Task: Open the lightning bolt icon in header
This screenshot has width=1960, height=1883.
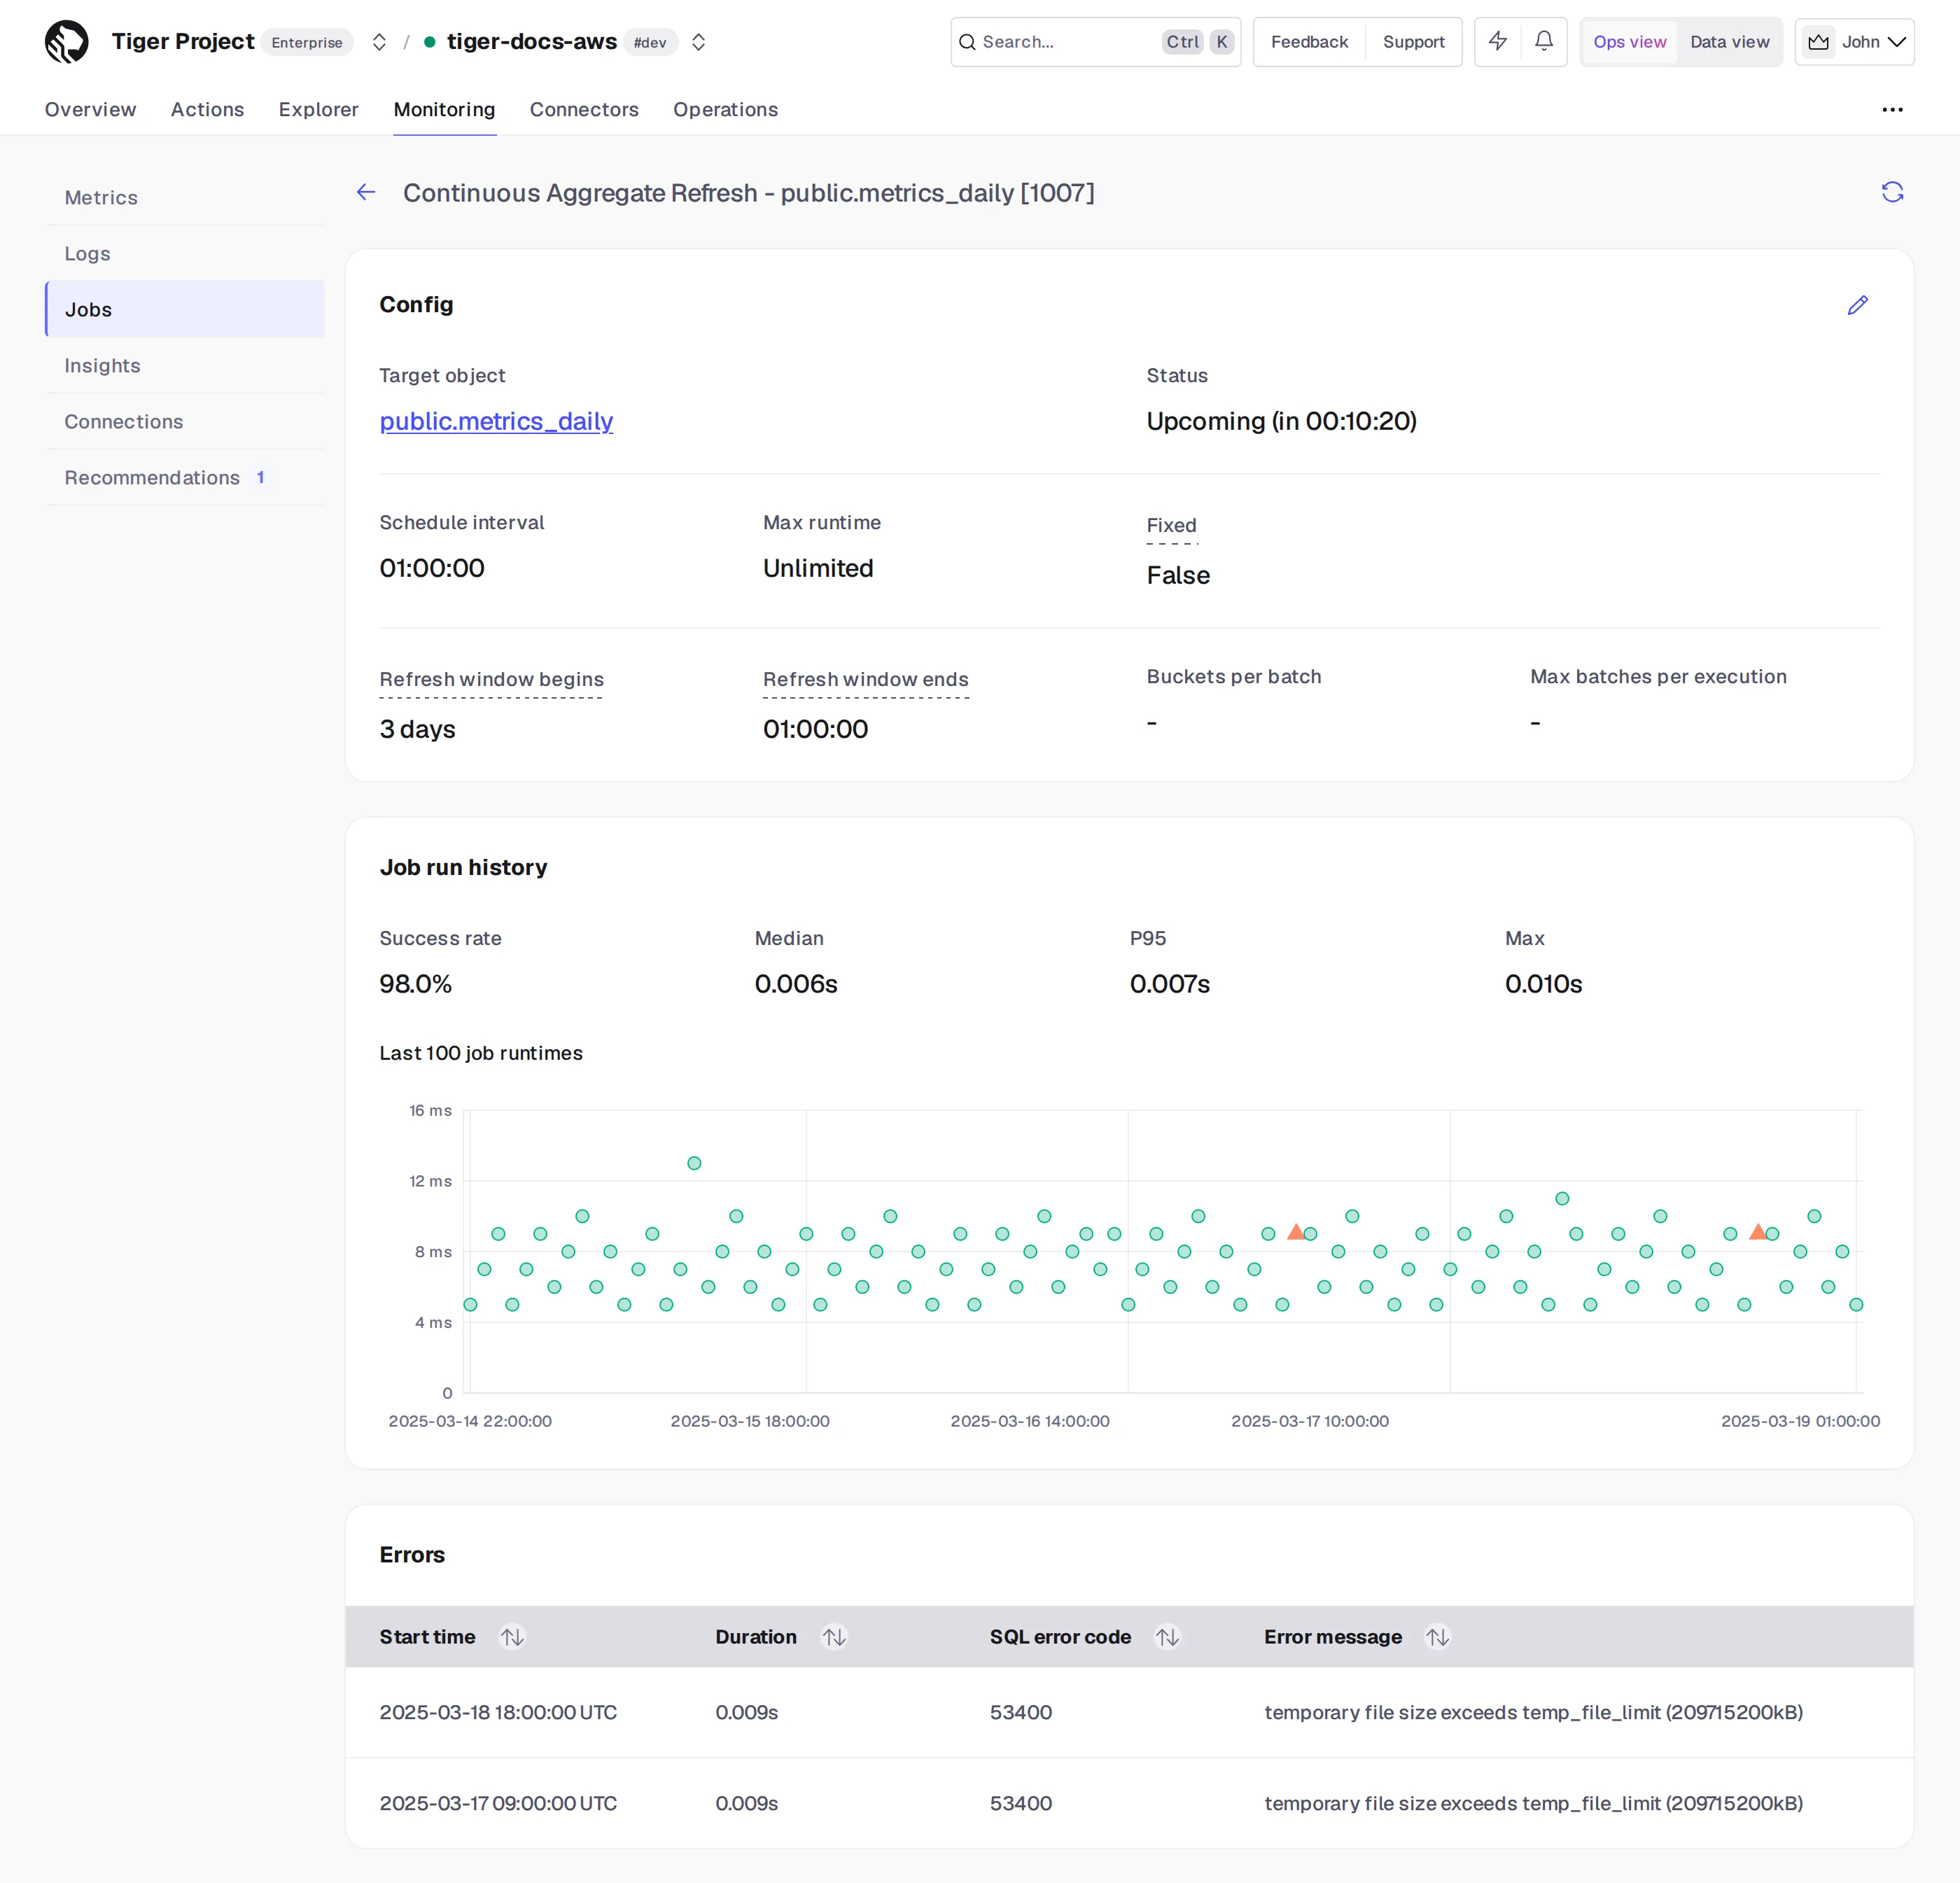Action: (x=1497, y=41)
